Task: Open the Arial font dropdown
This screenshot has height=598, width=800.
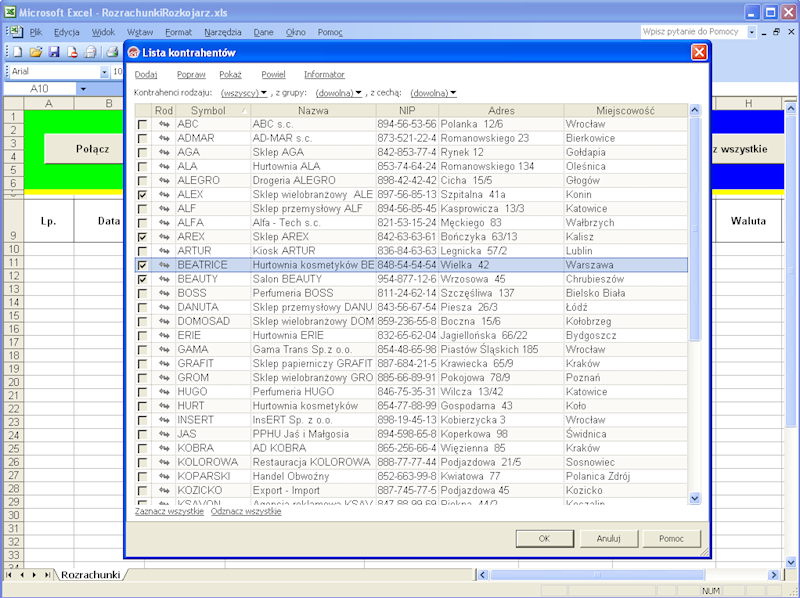Action: click(x=106, y=71)
